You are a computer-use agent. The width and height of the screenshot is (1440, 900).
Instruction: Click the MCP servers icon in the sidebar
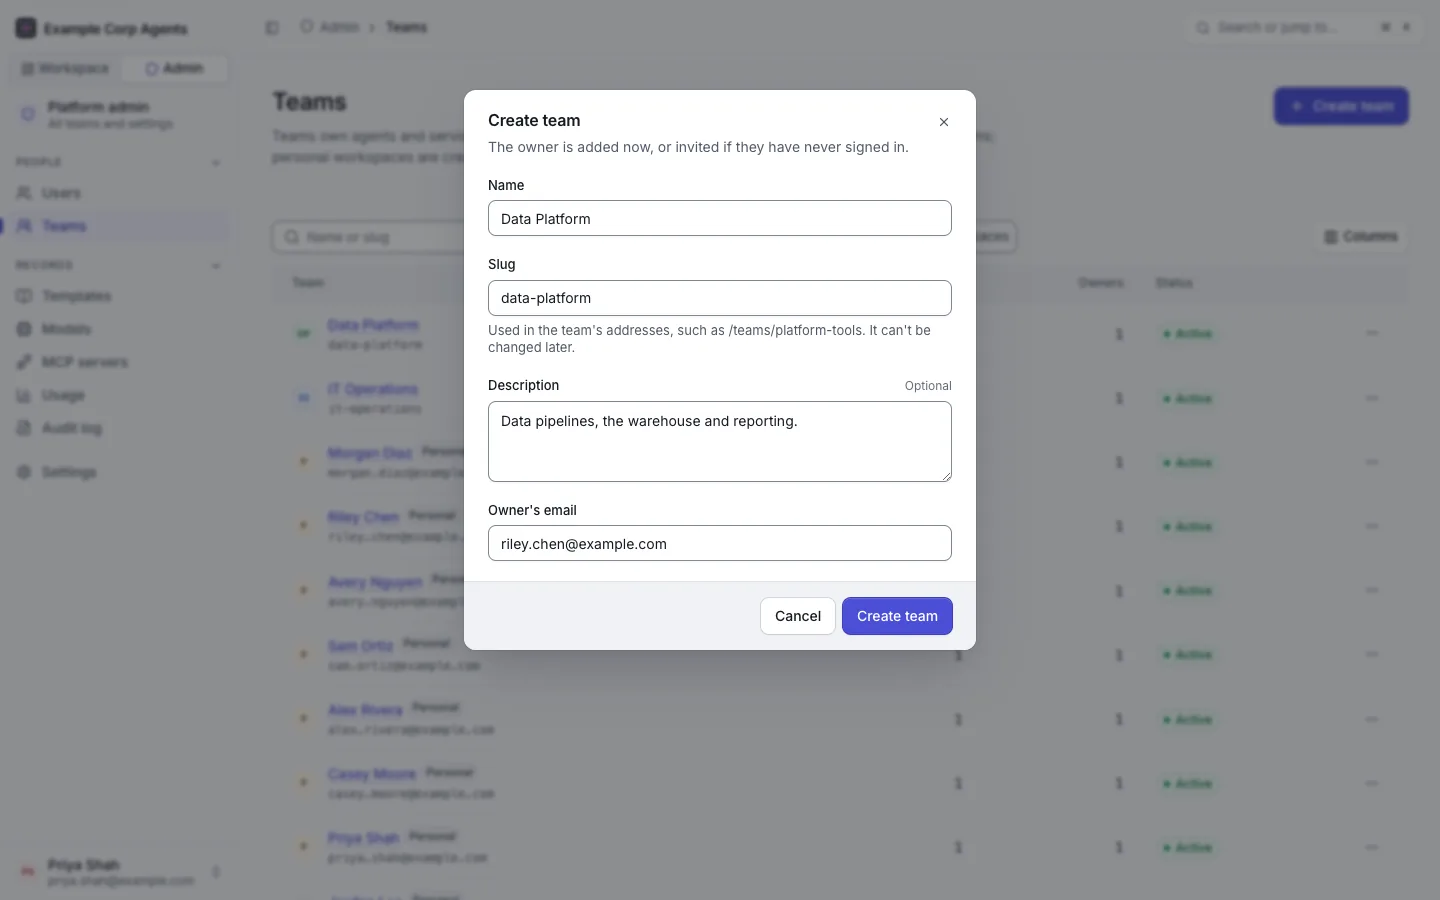[x=25, y=362]
